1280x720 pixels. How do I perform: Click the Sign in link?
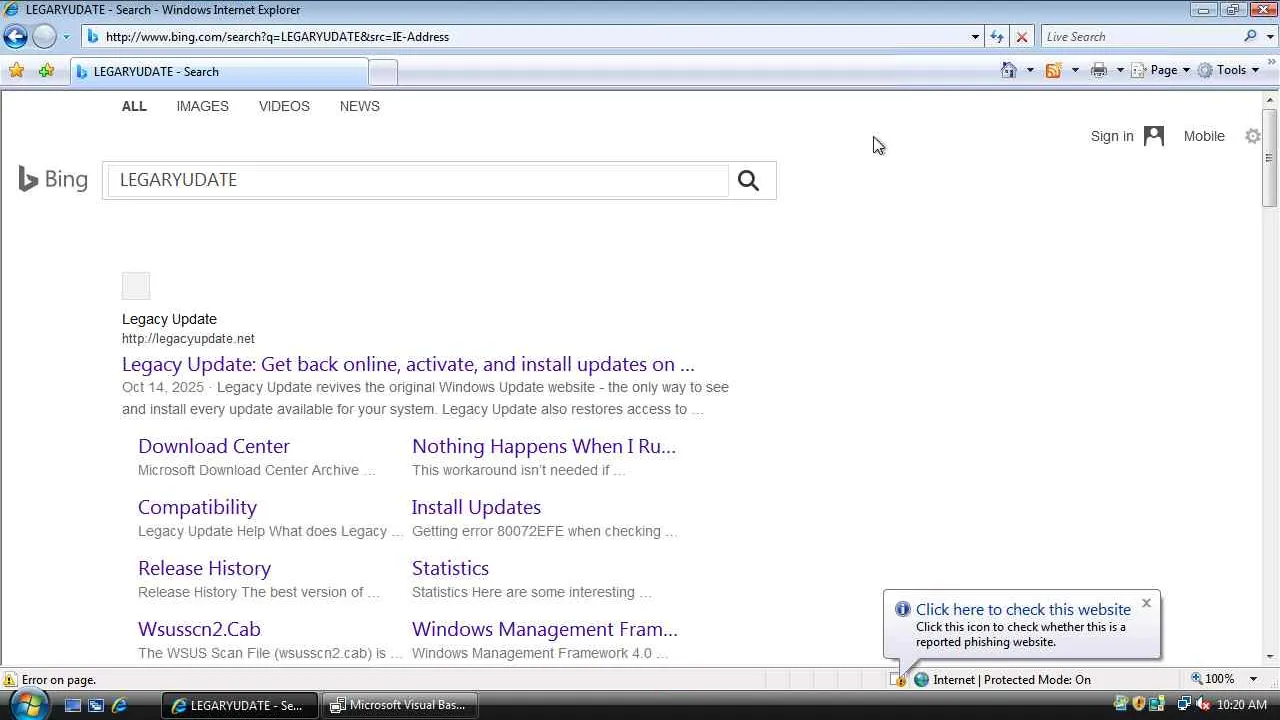click(x=1112, y=136)
